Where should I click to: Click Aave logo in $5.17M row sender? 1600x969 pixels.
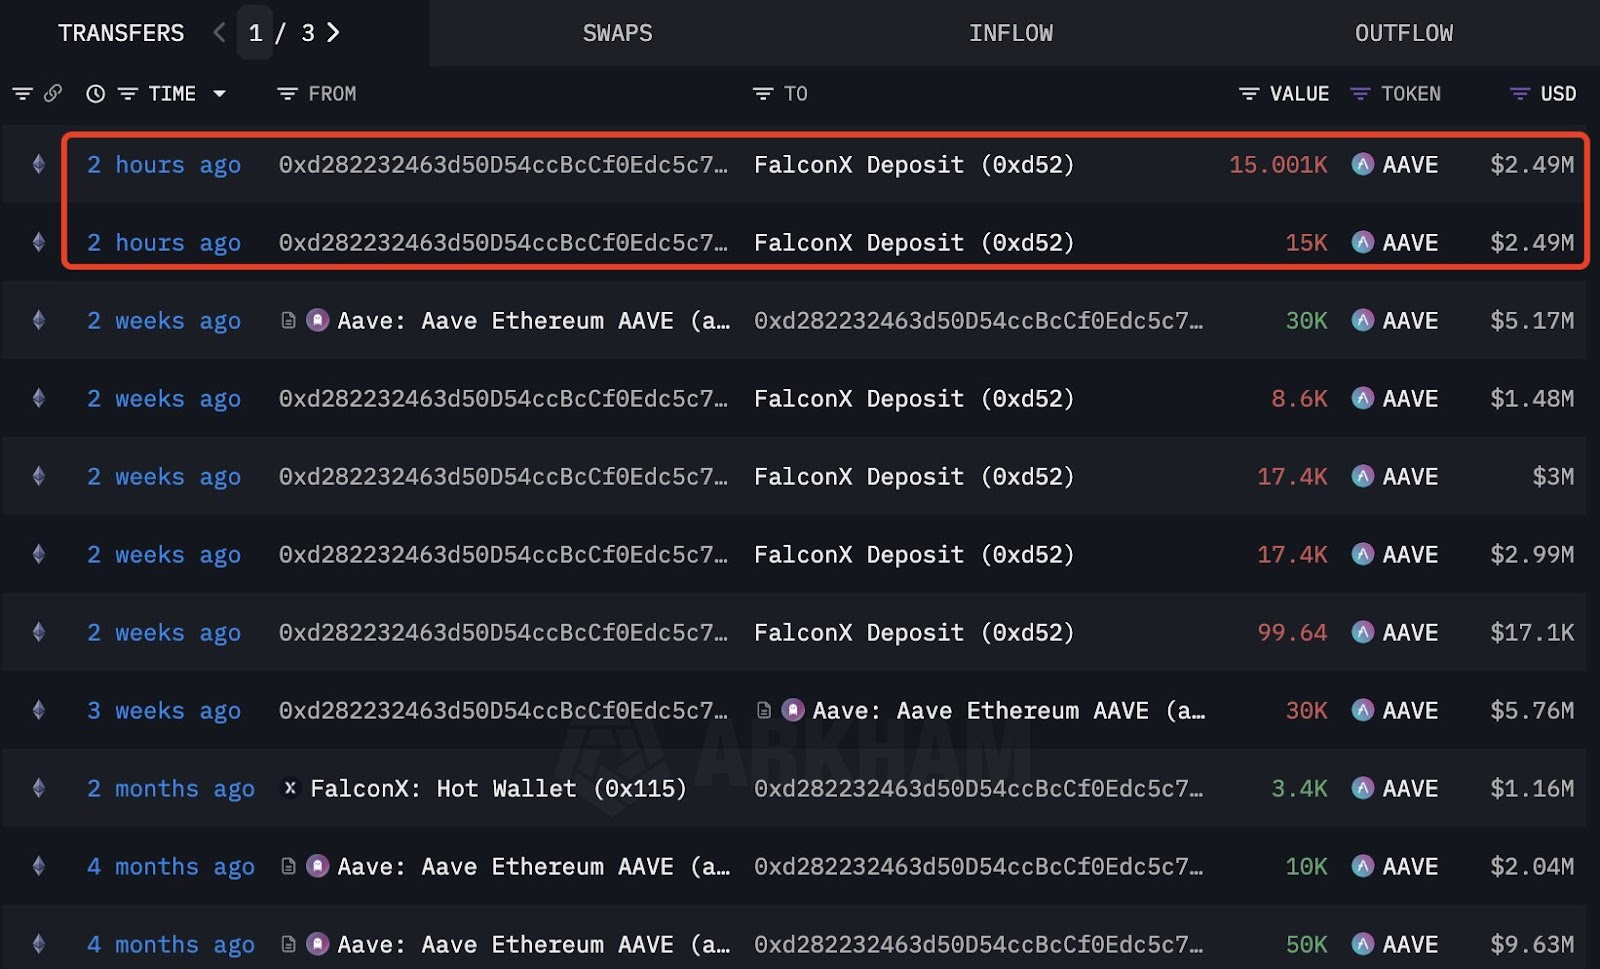[x=317, y=320]
